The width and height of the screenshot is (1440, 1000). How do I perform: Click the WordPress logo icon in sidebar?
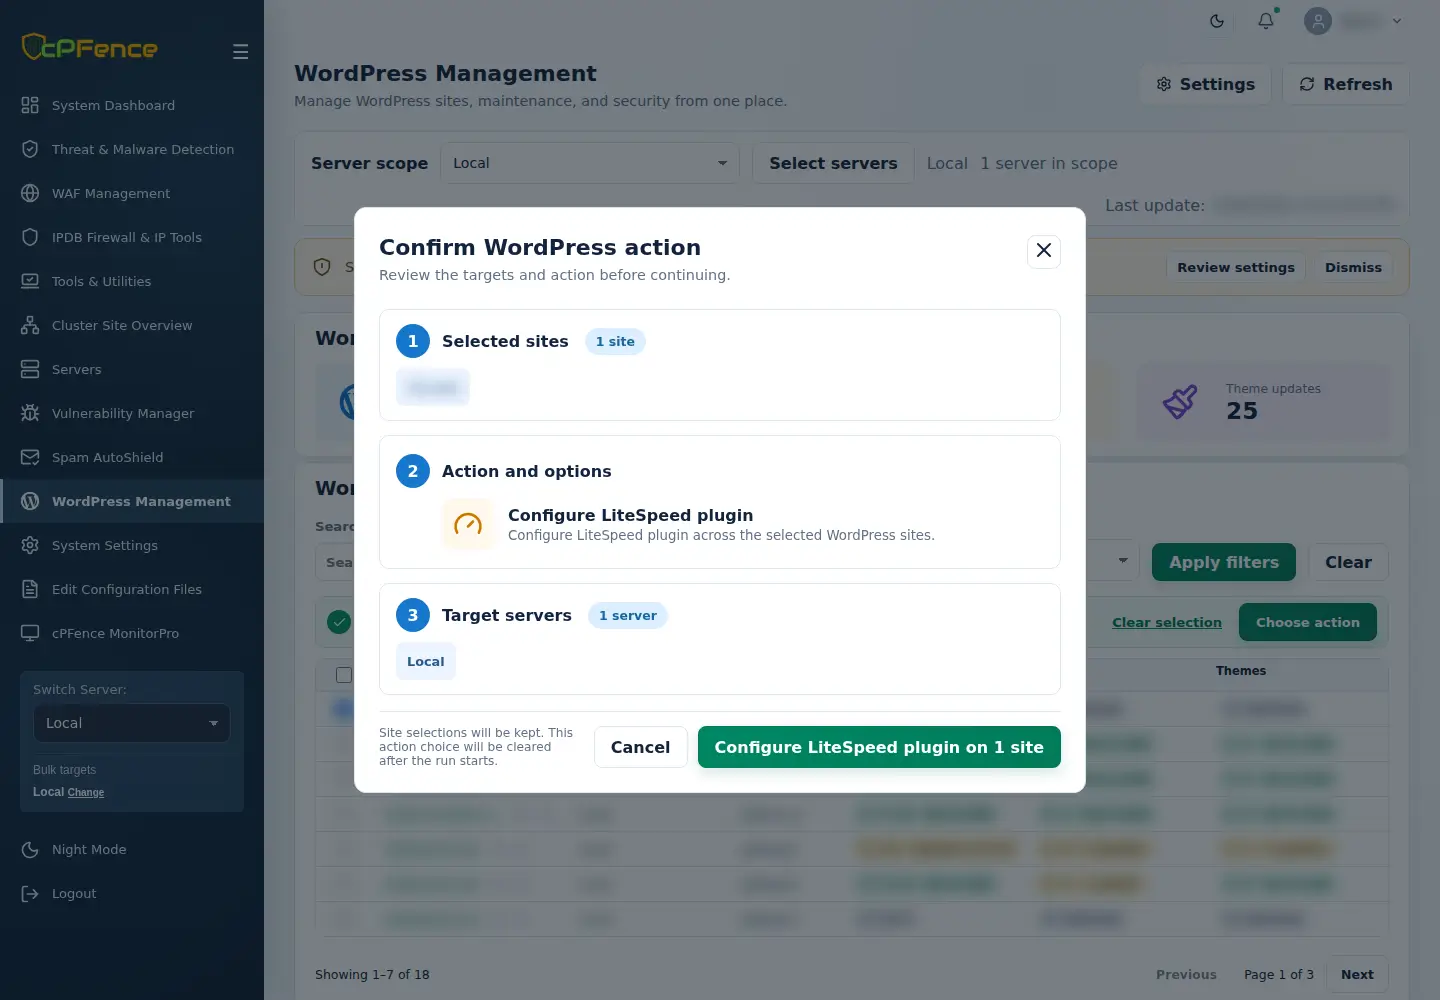tap(30, 501)
